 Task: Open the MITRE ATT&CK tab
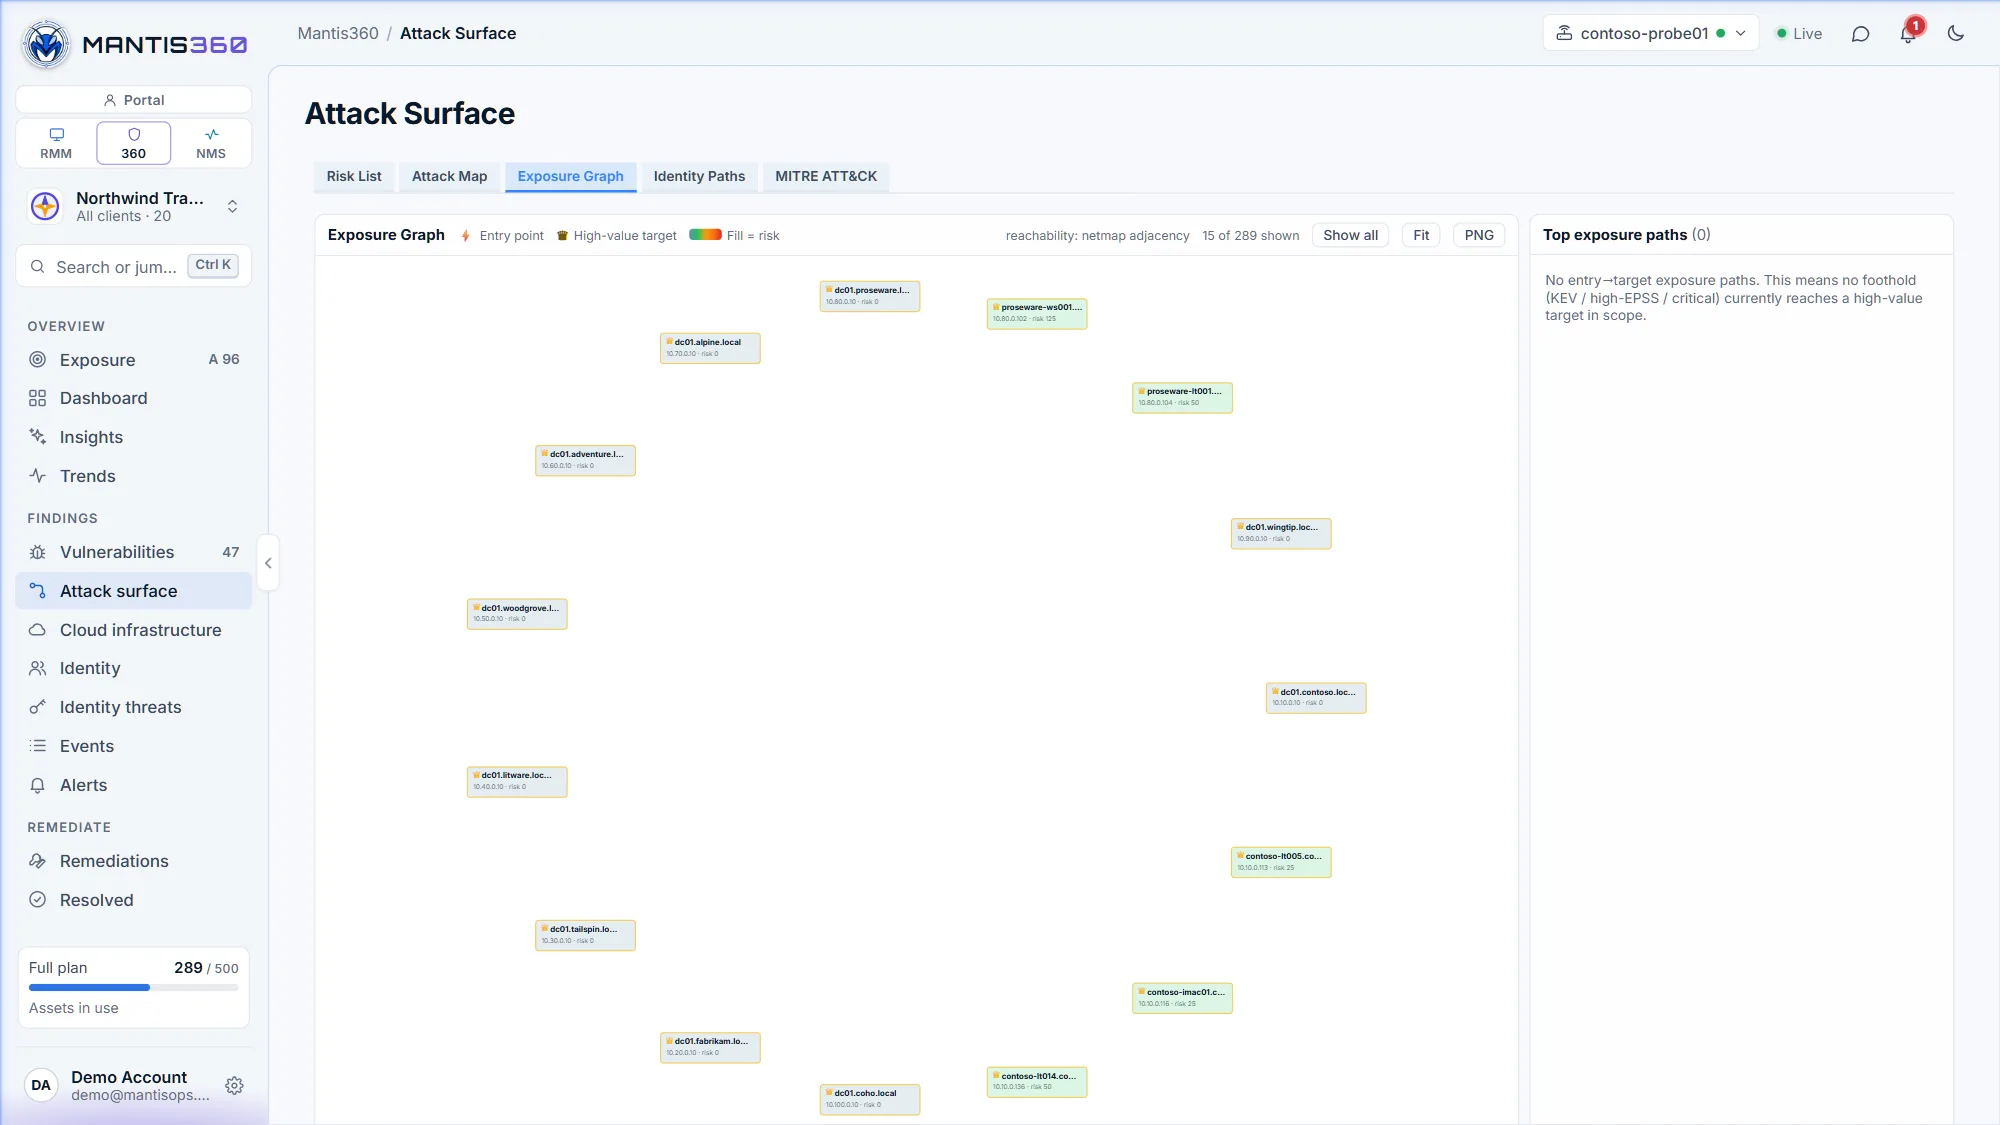[826, 176]
